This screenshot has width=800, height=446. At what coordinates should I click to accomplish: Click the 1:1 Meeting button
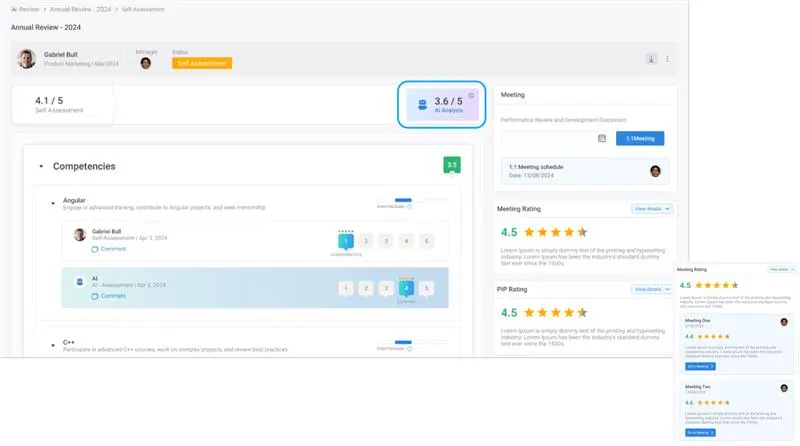[x=640, y=139]
